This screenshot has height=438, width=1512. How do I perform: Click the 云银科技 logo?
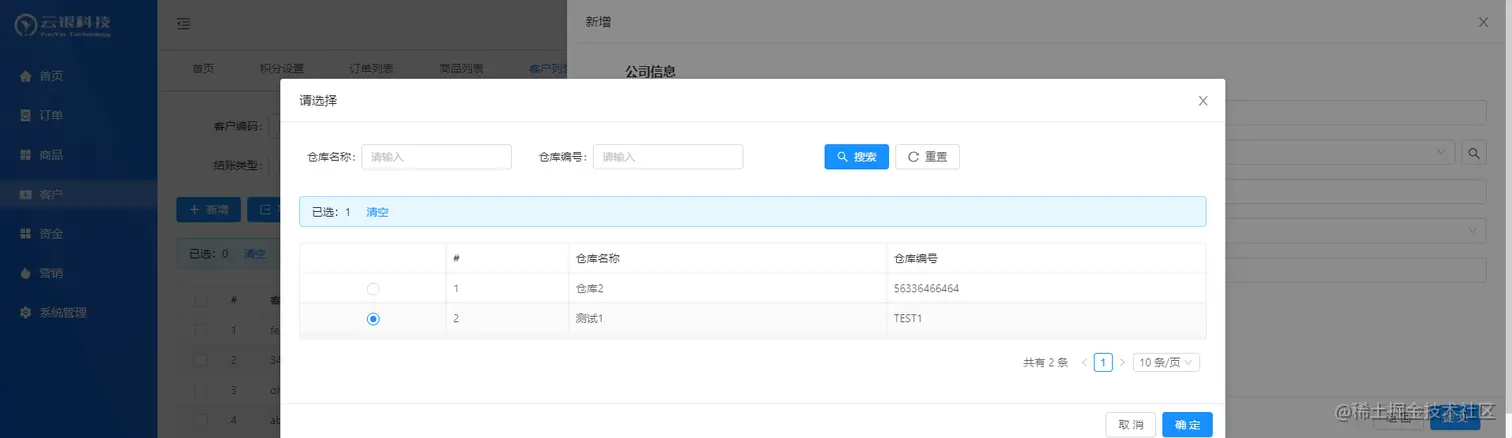pyautogui.click(x=63, y=25)
